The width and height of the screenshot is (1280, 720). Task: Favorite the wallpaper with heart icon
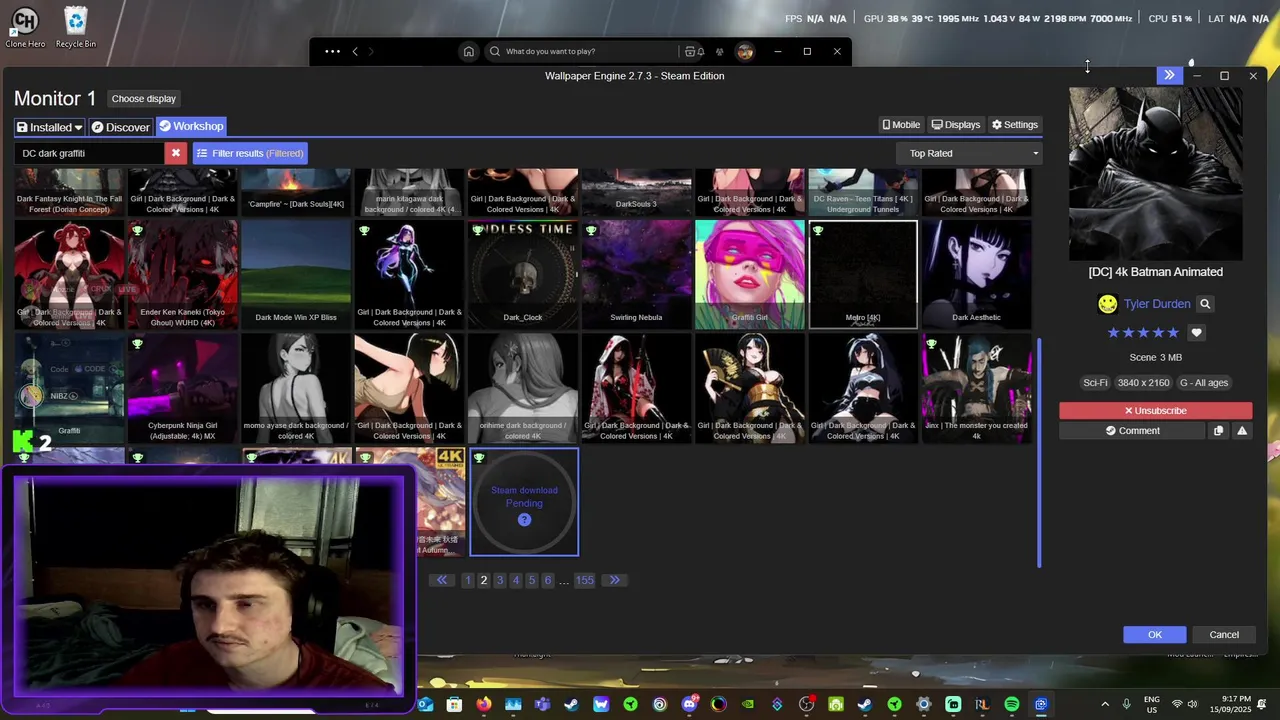click(1196, 333)
